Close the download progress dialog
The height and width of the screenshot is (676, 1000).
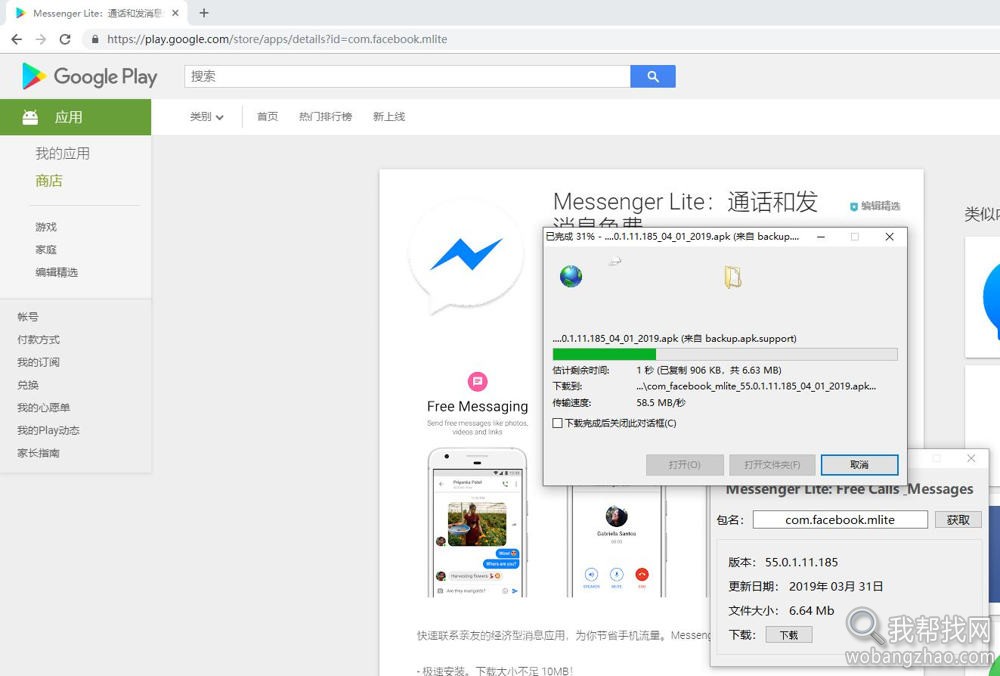[x=889, y=237]
